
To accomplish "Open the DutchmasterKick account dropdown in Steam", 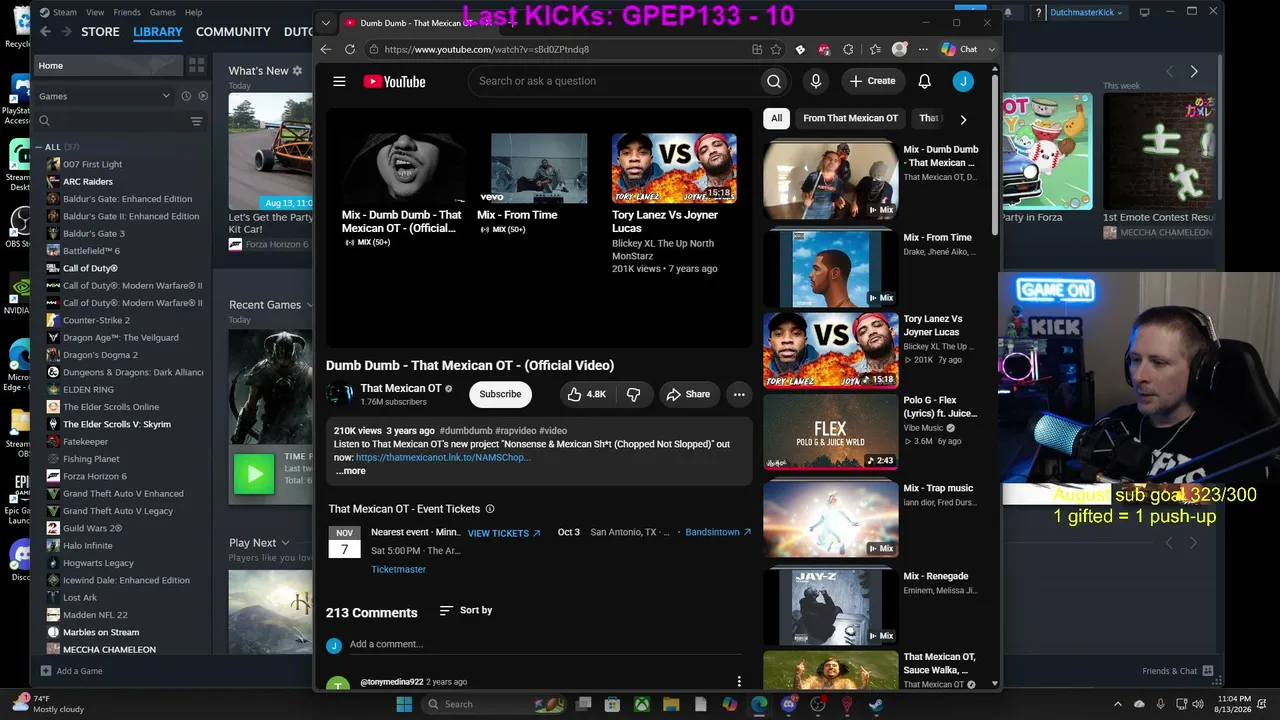I will click(1086, 12).
